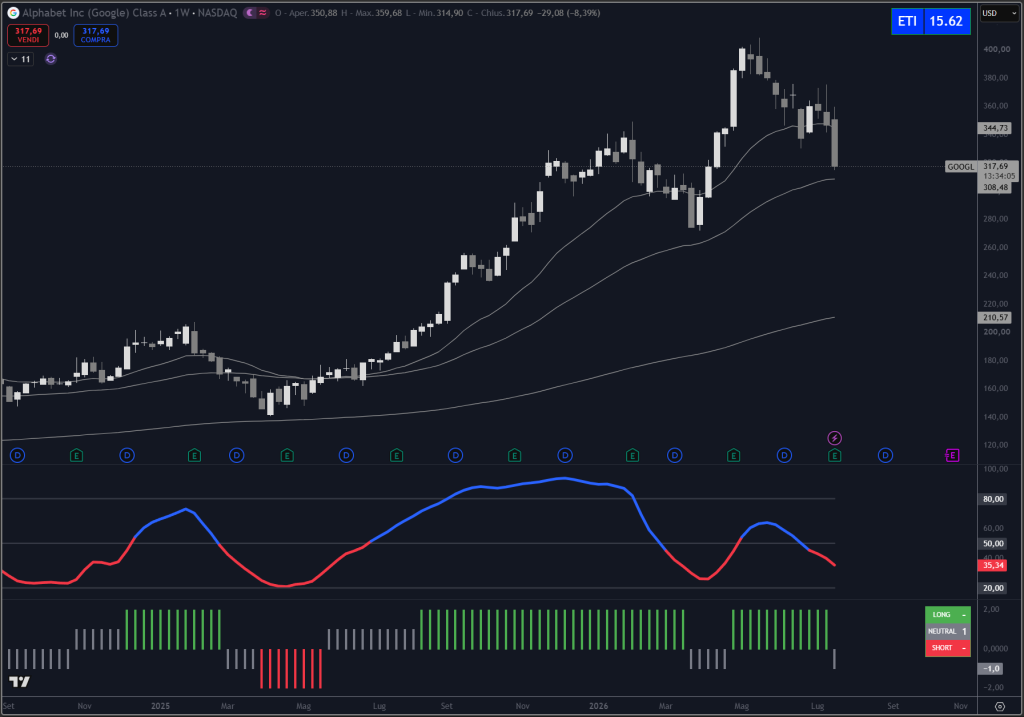The width and height of the screenshot is (1024, 717).
Task: Click the 13:34:05 bar countdown timer
Action: tap(999, 176)
